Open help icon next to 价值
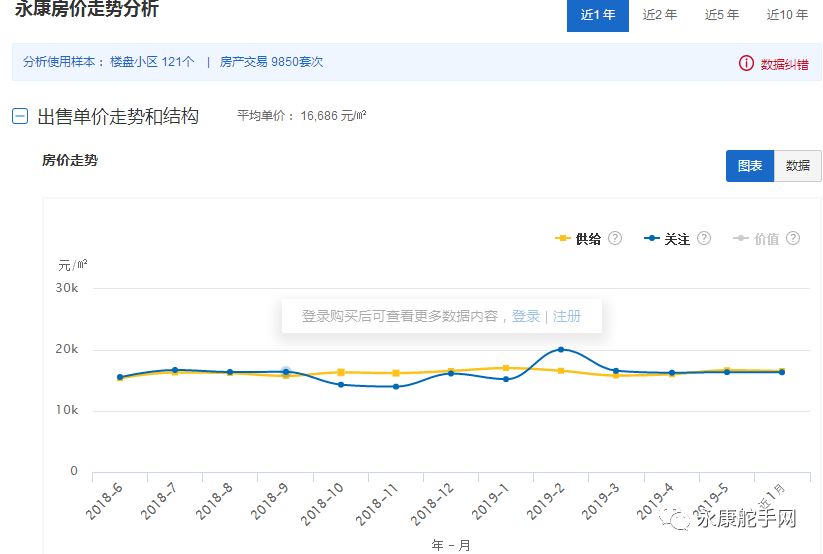Viewport: 823px width, 554px height. tap(793, 238)
